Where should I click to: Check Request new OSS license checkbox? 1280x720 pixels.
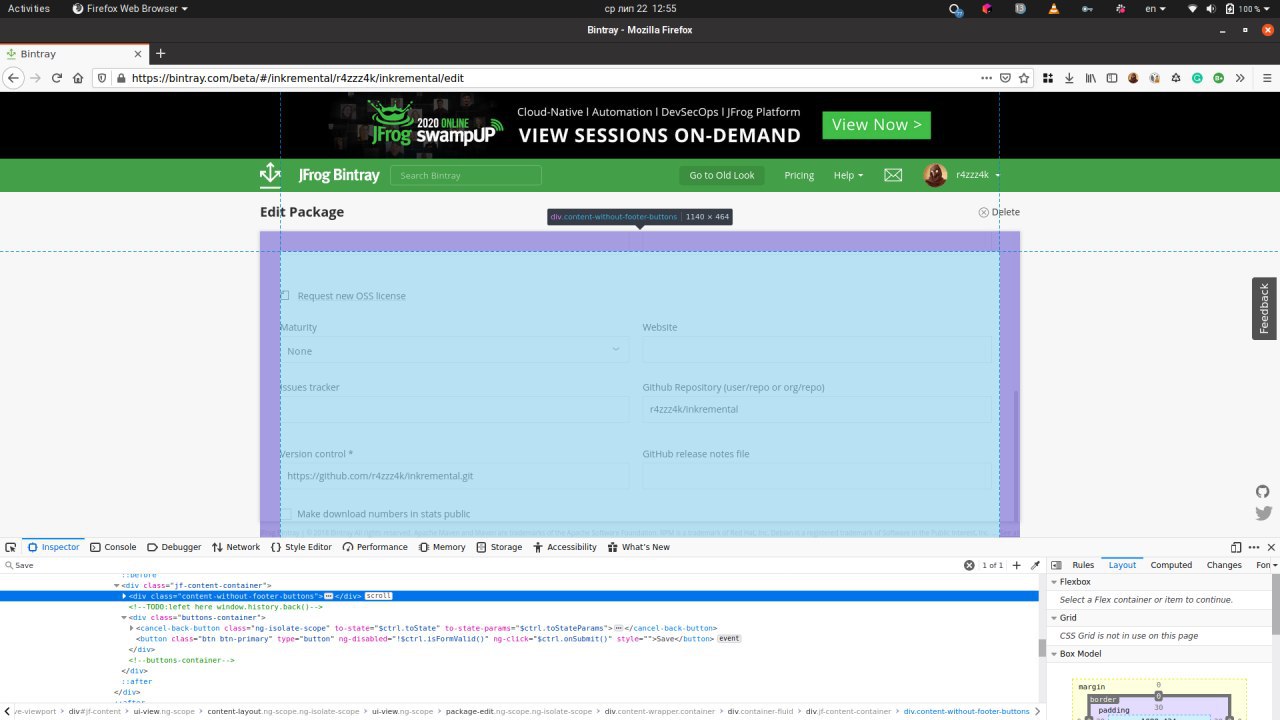(x=285, y=296)
